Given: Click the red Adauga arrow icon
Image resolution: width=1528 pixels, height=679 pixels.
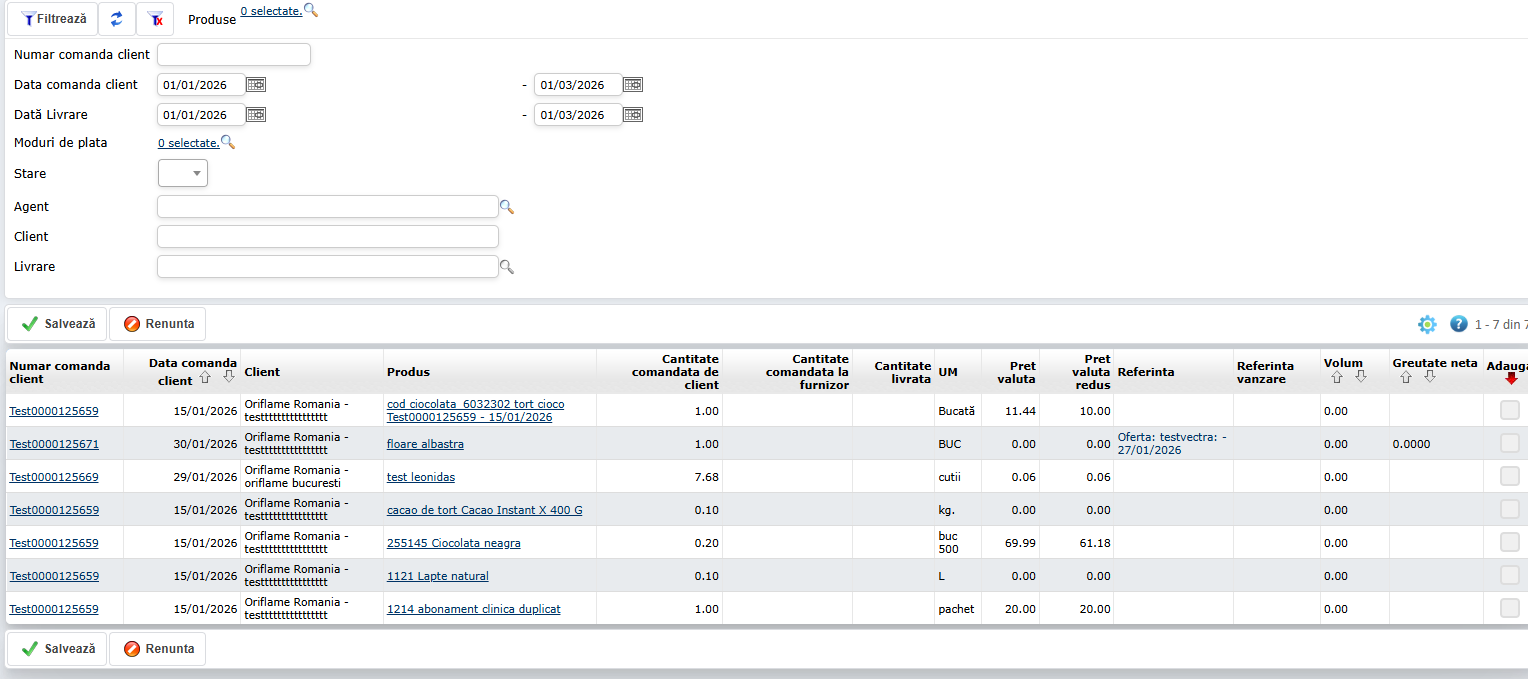Looking at the screenshot, I should [x=1510, y=378].
